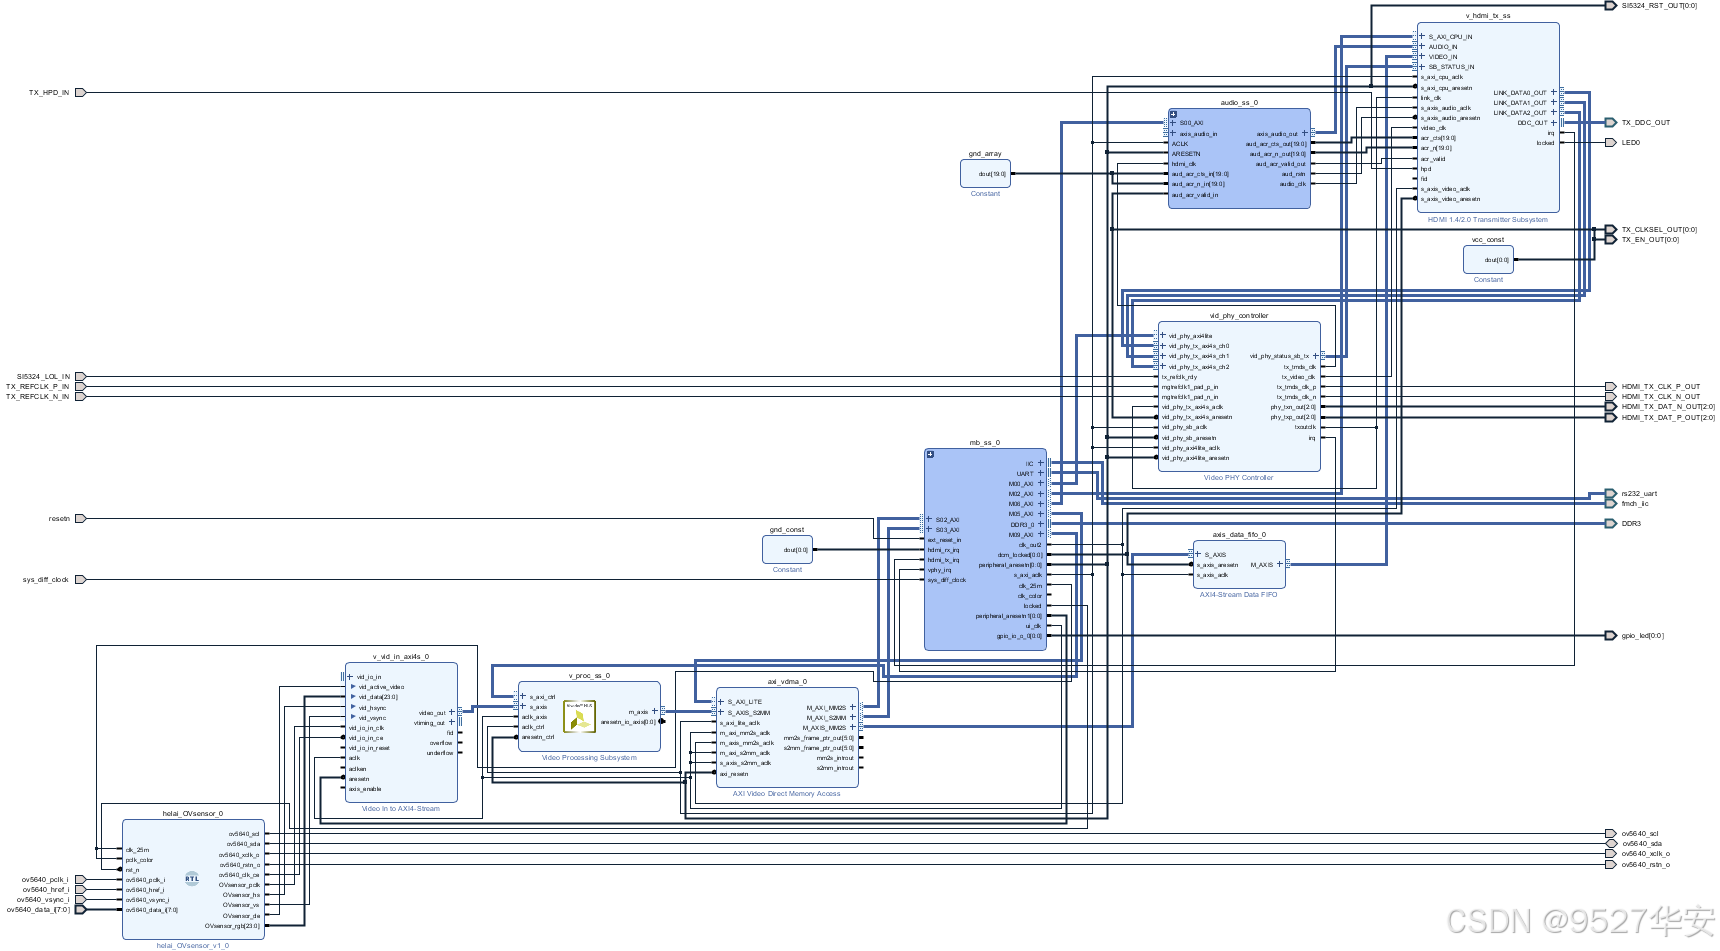This screenshot has width=1720, height=951.
Task: Select the sys_diff_clock input port symbol
Action: pyautogui.click(x=80, y=579)
